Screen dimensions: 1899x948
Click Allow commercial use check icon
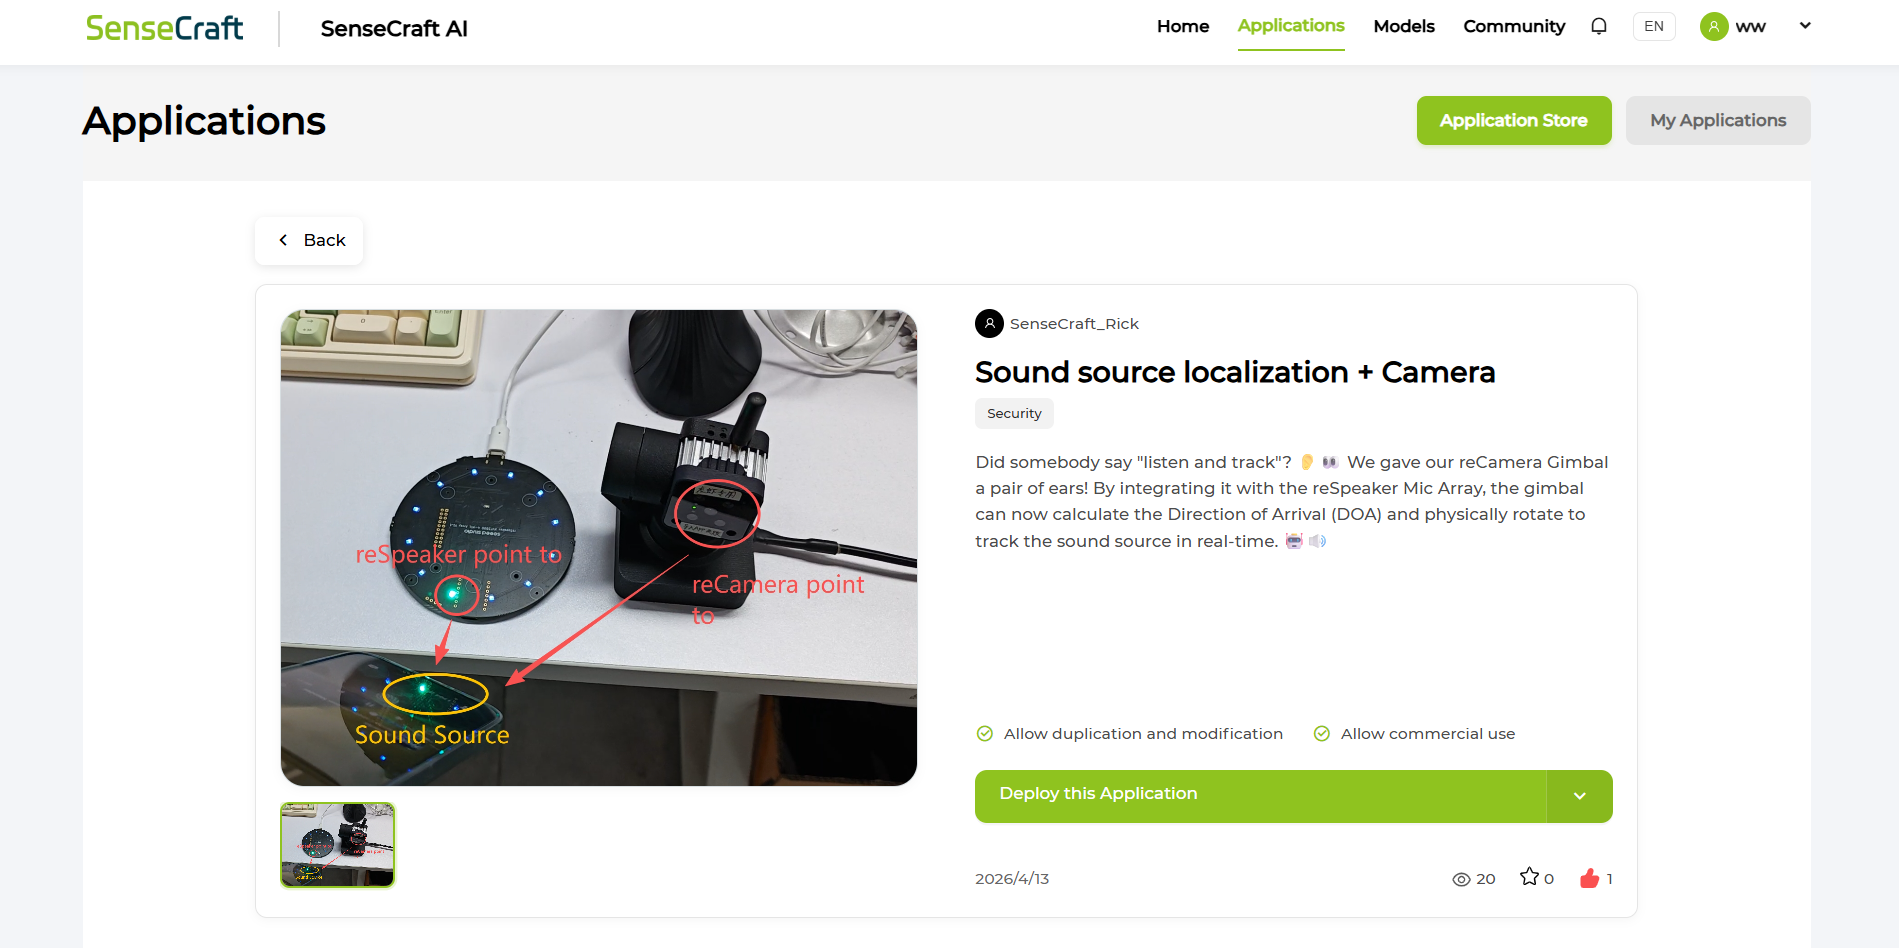(1321, 734)
